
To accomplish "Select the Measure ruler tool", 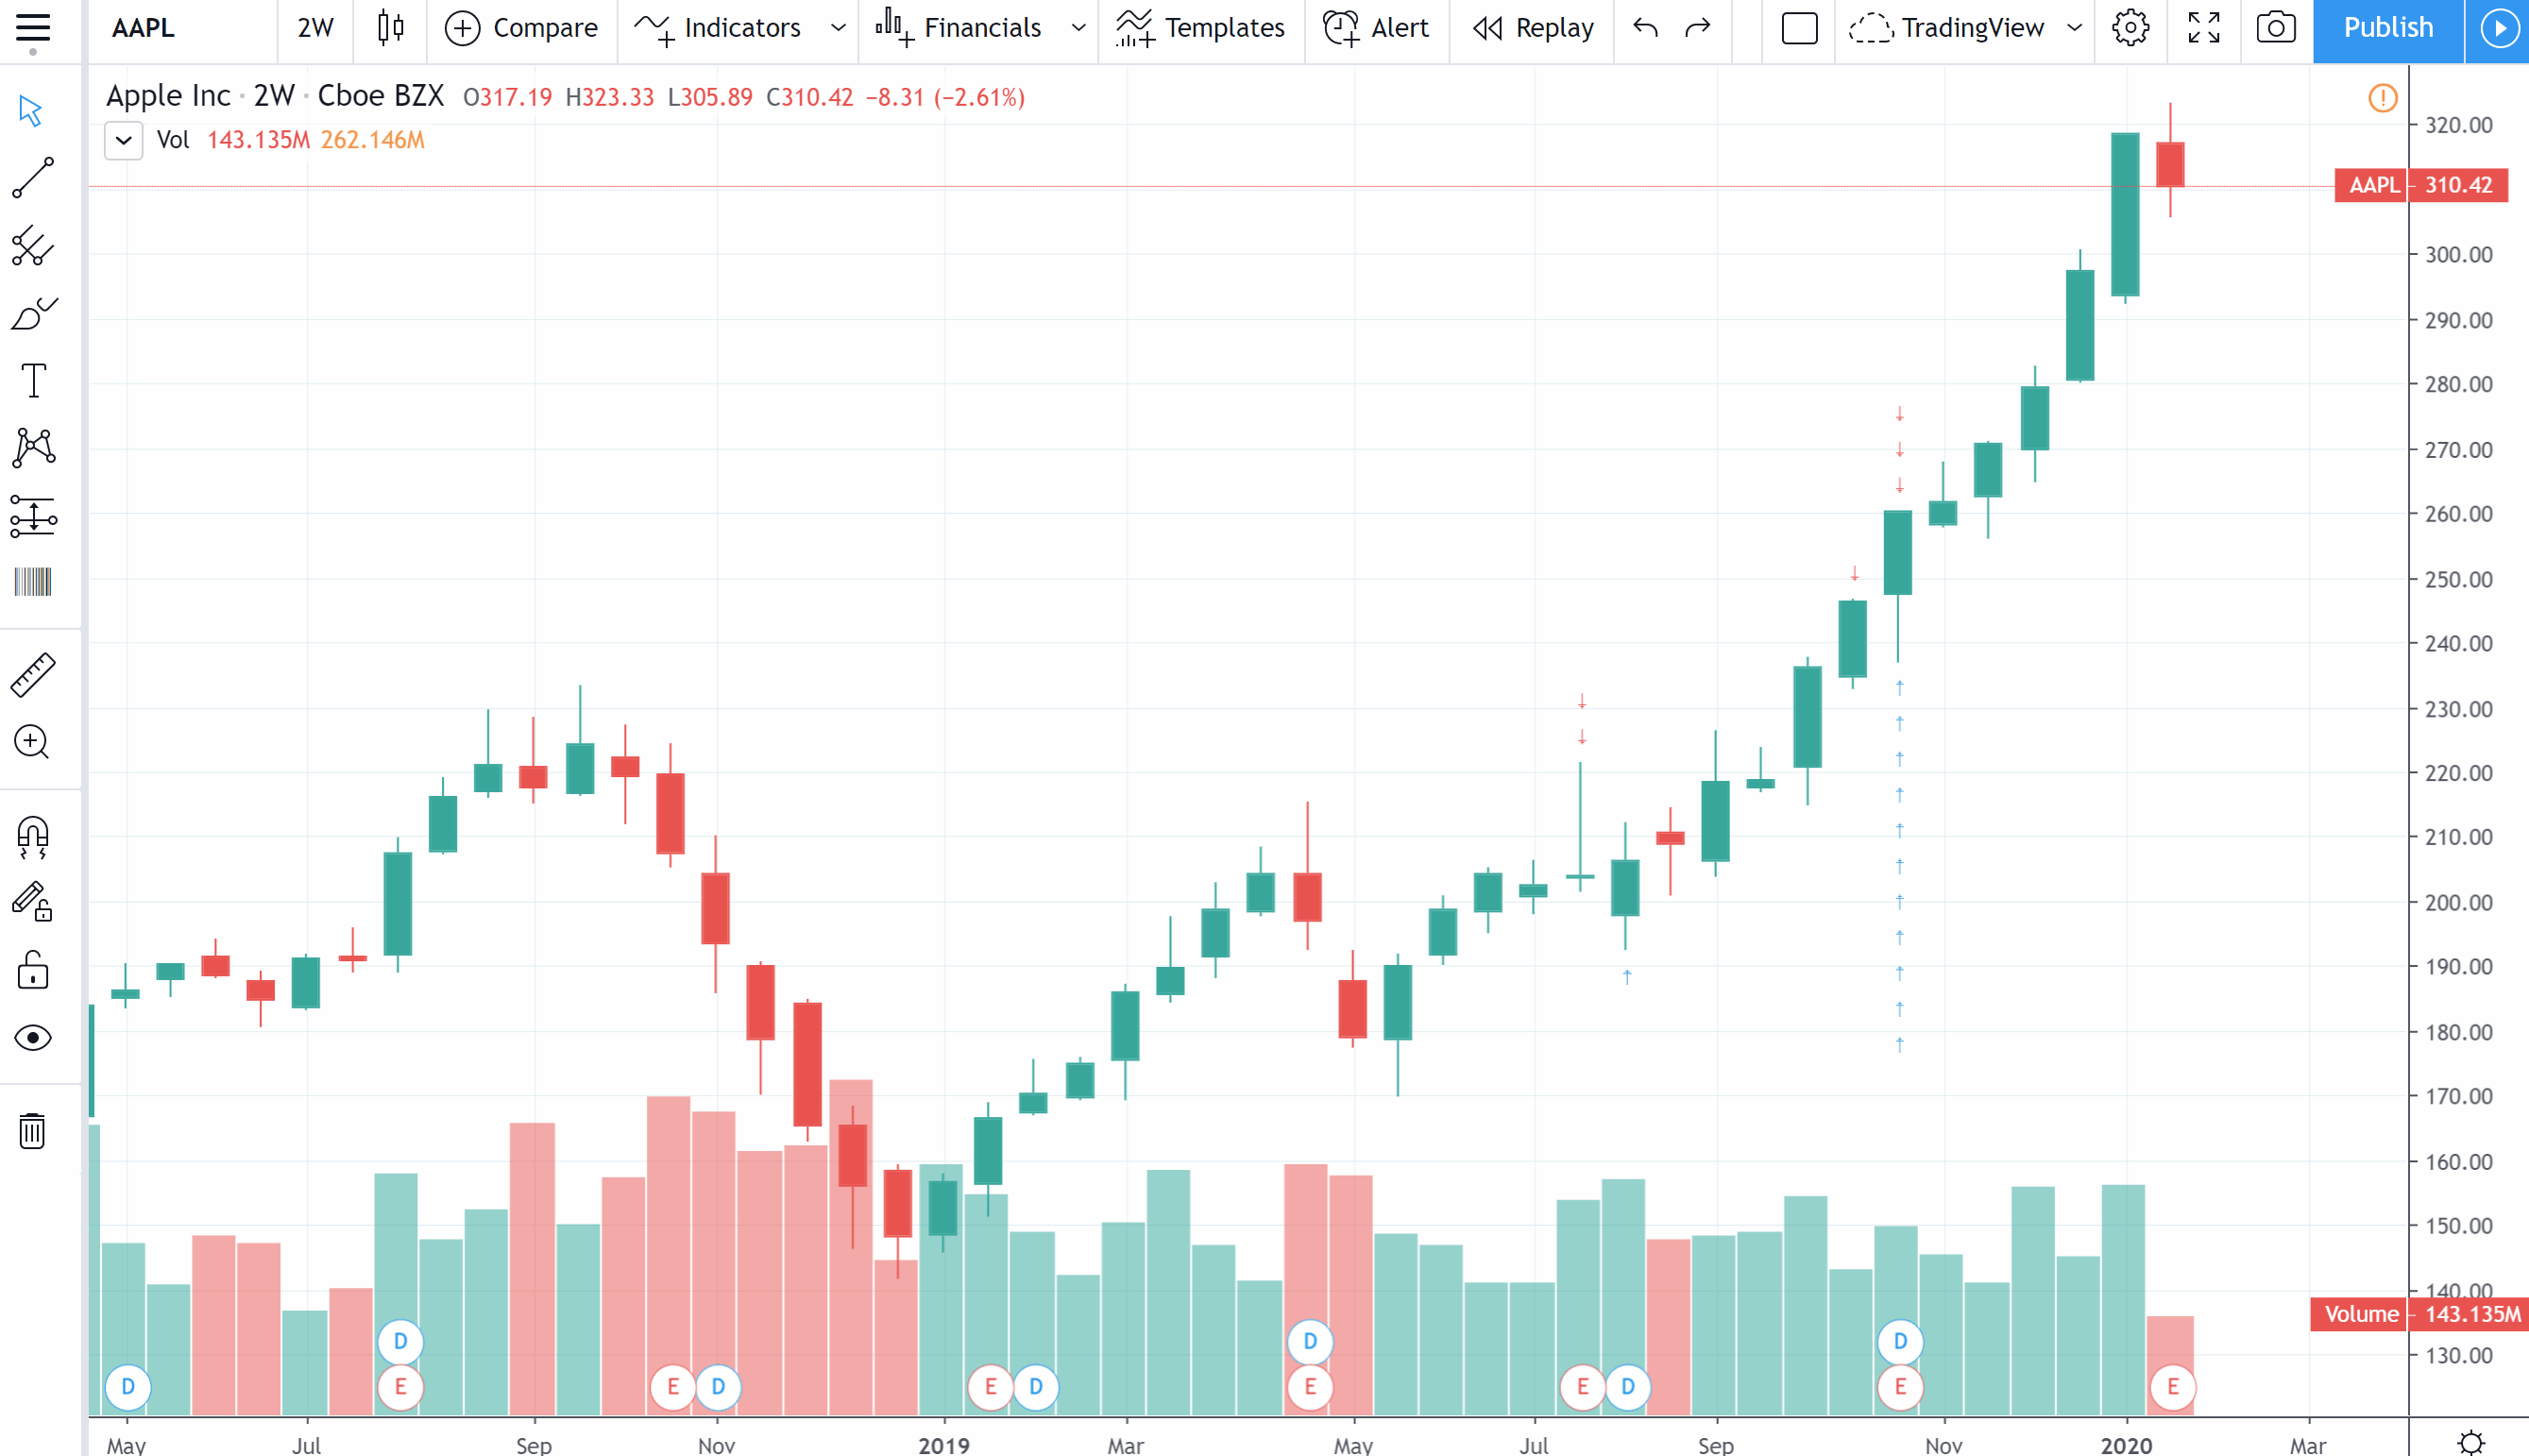I will pyautogui.click(x=33, y=672).
